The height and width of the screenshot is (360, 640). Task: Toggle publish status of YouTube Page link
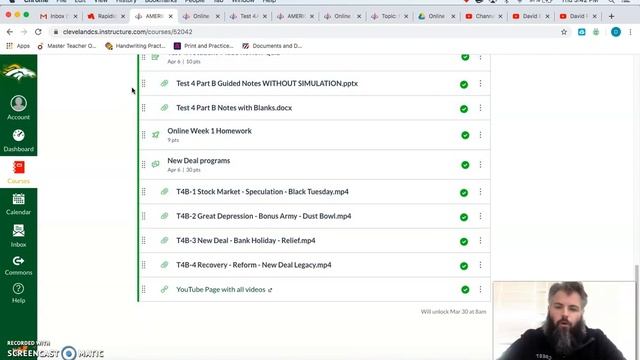click(465, 290)
